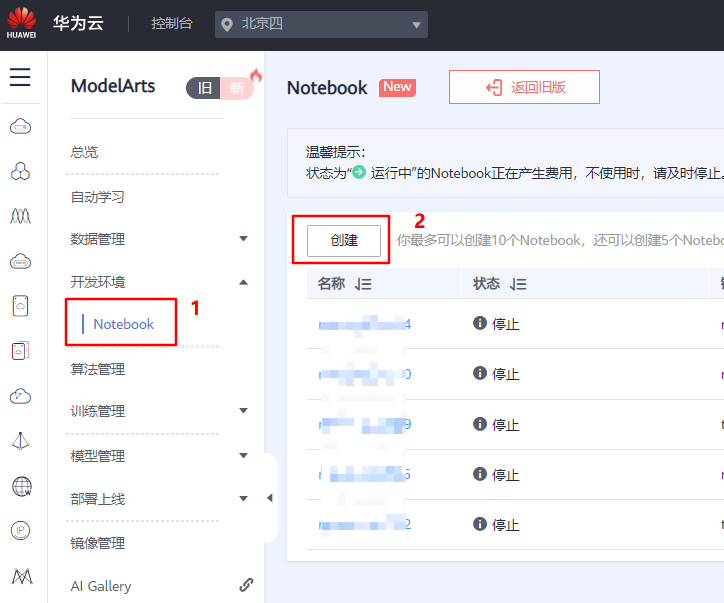This screenshot has width=724, height=603.
Task: Click the three-circle cluster sidebar icon
Action: point(20,171)
